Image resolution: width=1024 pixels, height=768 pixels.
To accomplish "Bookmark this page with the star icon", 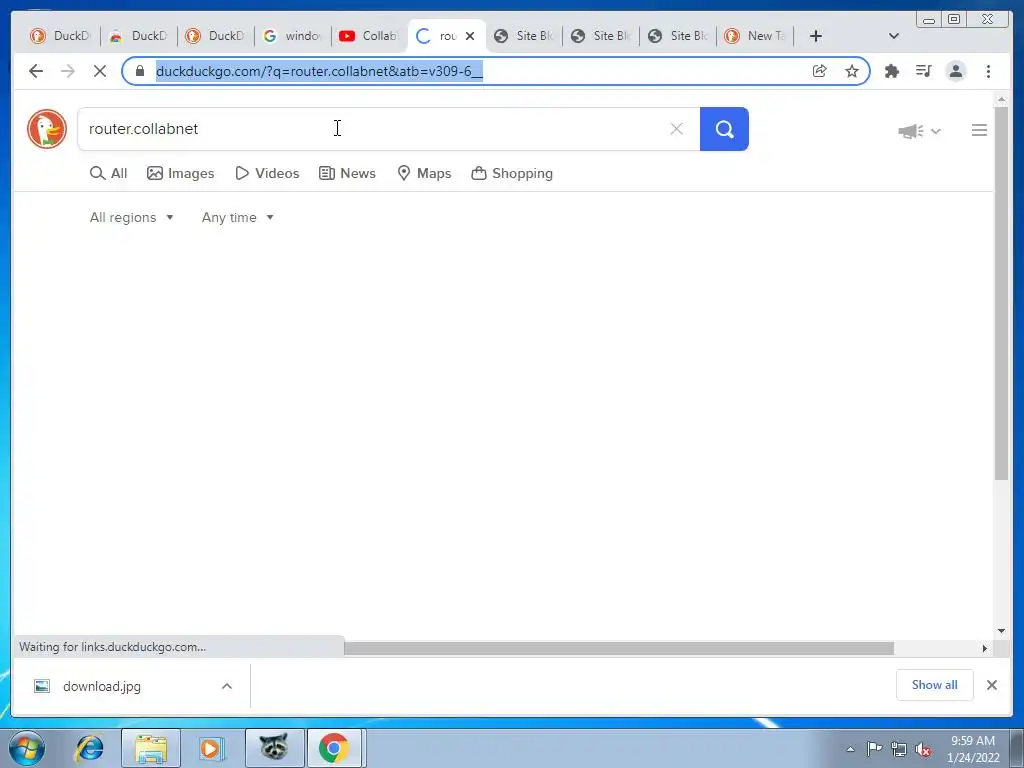I will tap(852, 71).
